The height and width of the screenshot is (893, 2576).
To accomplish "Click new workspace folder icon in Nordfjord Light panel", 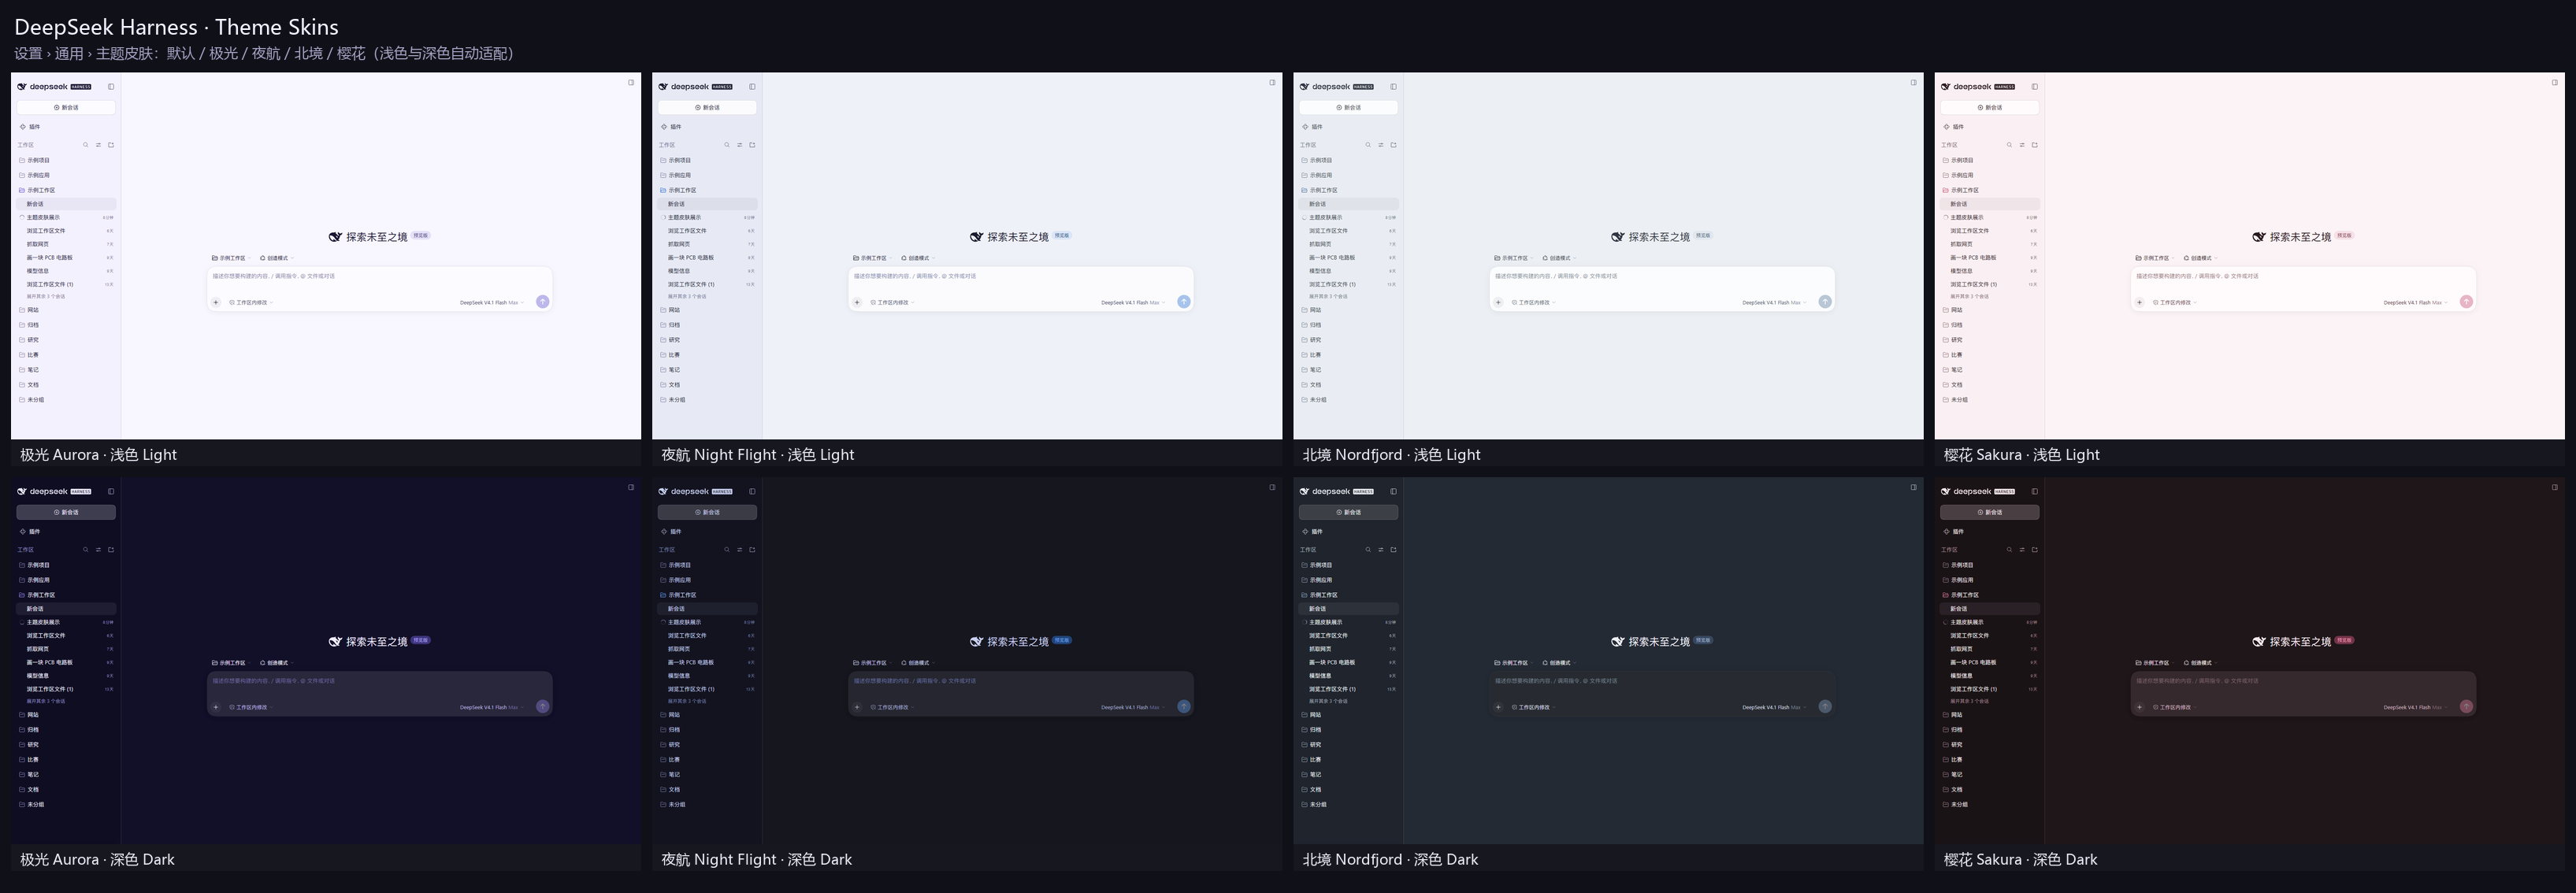I will click(x=1393, y=145).
